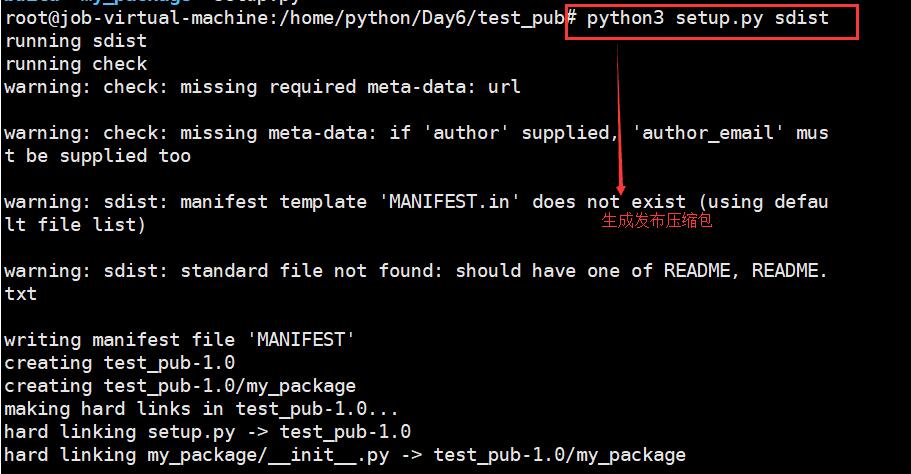The height and width of the screenshot is (474, 911).
Task: Click the "creating test_pub-1.0/my_package" line
Action: 180,386
